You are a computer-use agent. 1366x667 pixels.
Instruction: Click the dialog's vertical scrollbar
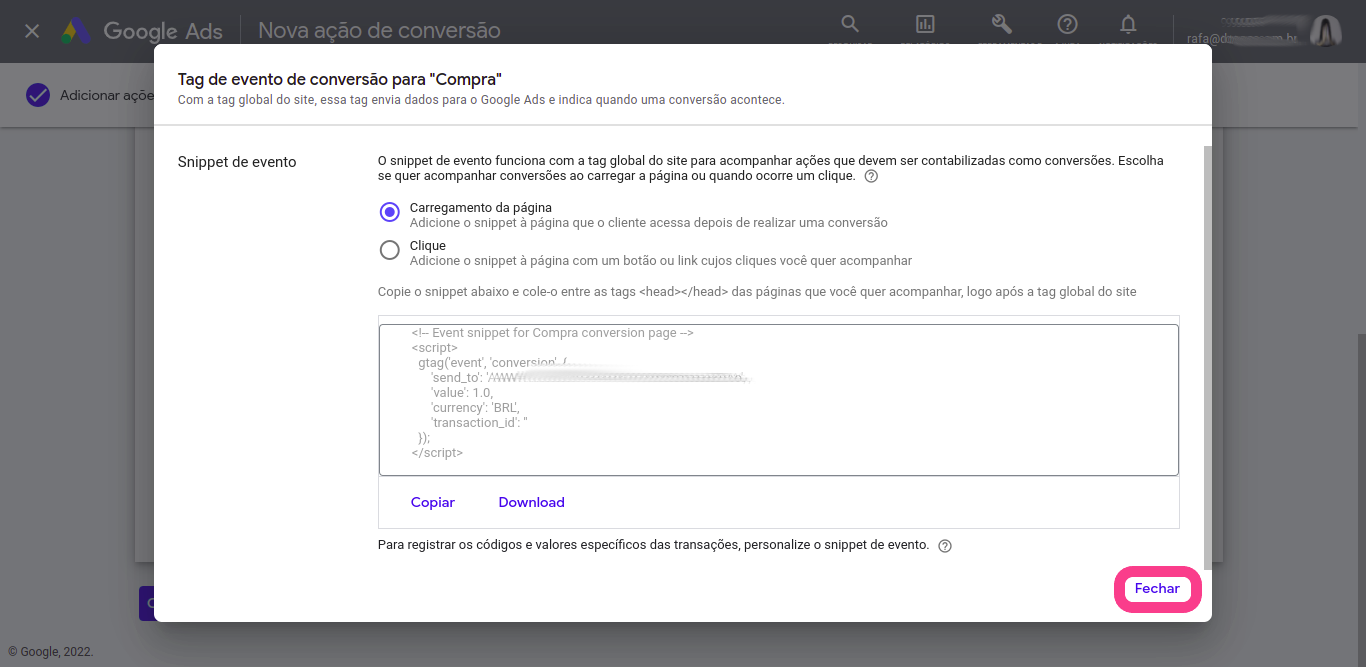pos(1207,357)
